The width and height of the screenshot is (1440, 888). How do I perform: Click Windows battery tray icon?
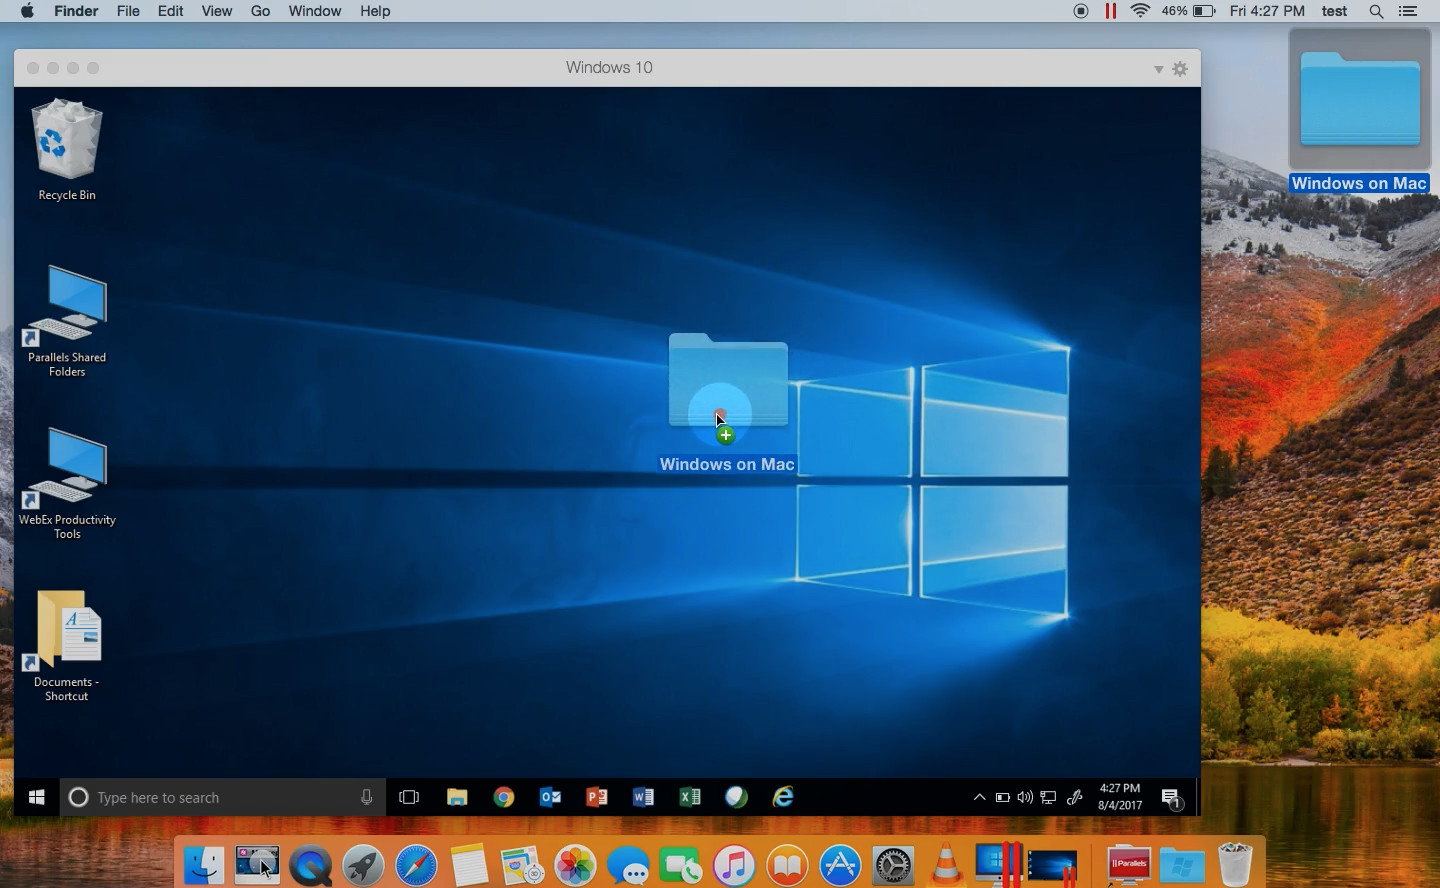coord(1002,797)
